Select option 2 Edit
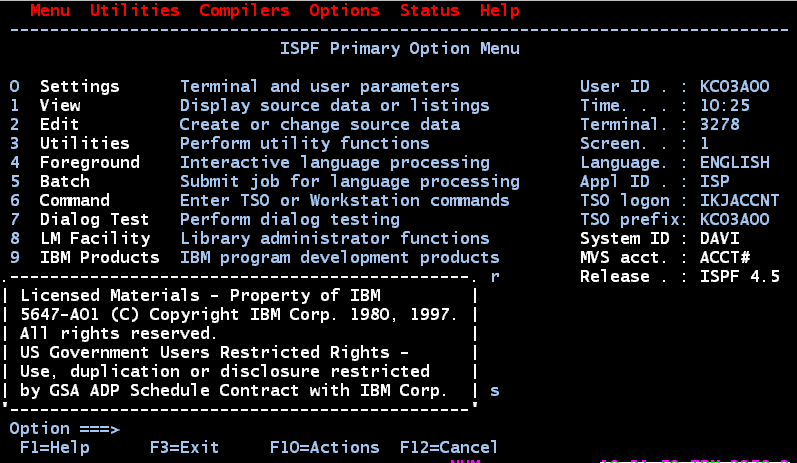797x463 pixels. pos(59,124)
